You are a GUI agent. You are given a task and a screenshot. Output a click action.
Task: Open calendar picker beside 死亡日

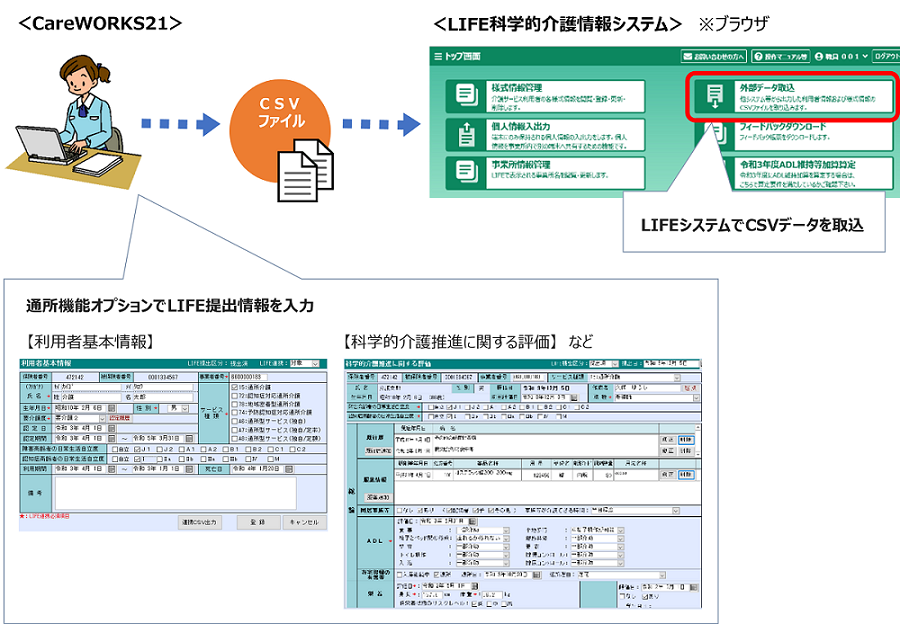[289, 469]
